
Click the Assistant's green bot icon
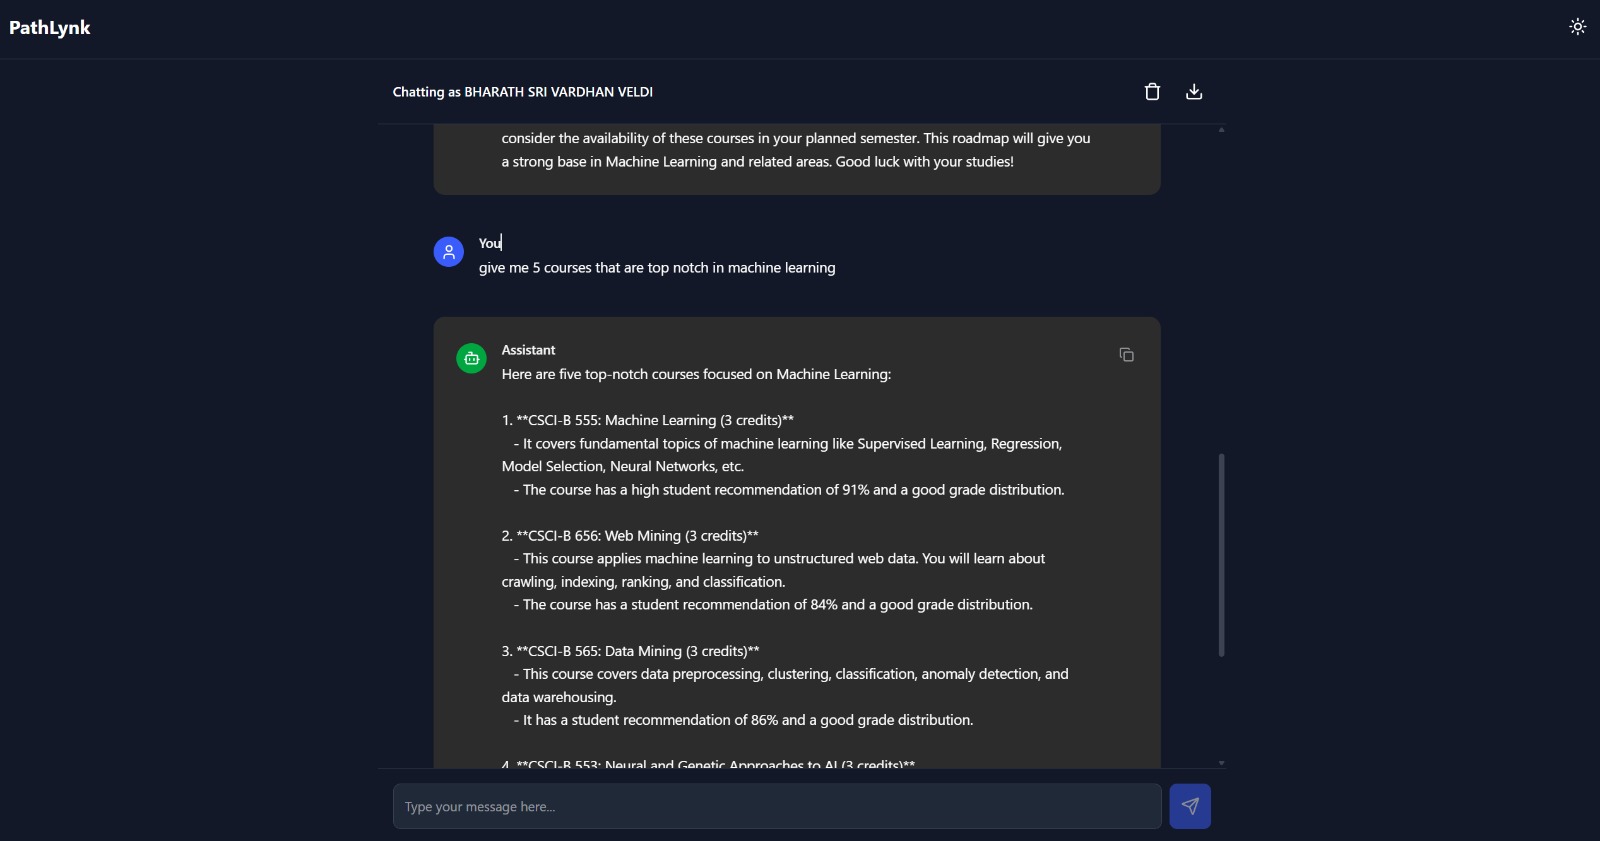click(x=470, y=357)
